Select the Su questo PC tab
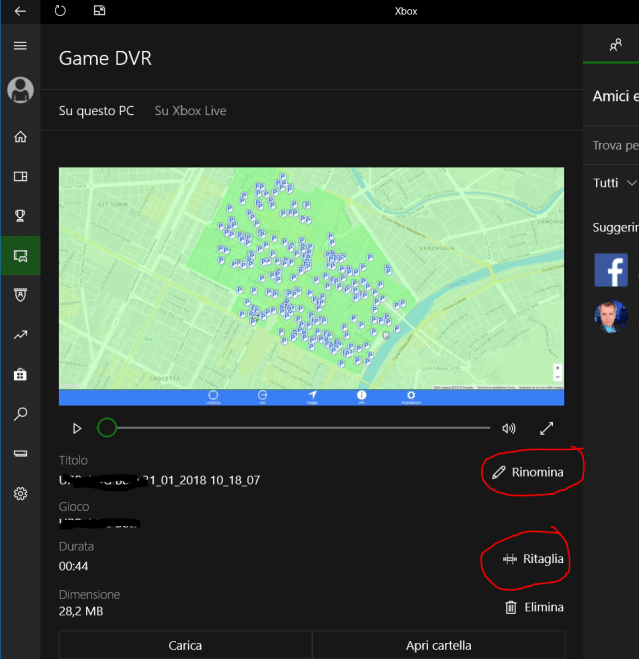This screenshot has width=639, height=659. tap(96, 111)
